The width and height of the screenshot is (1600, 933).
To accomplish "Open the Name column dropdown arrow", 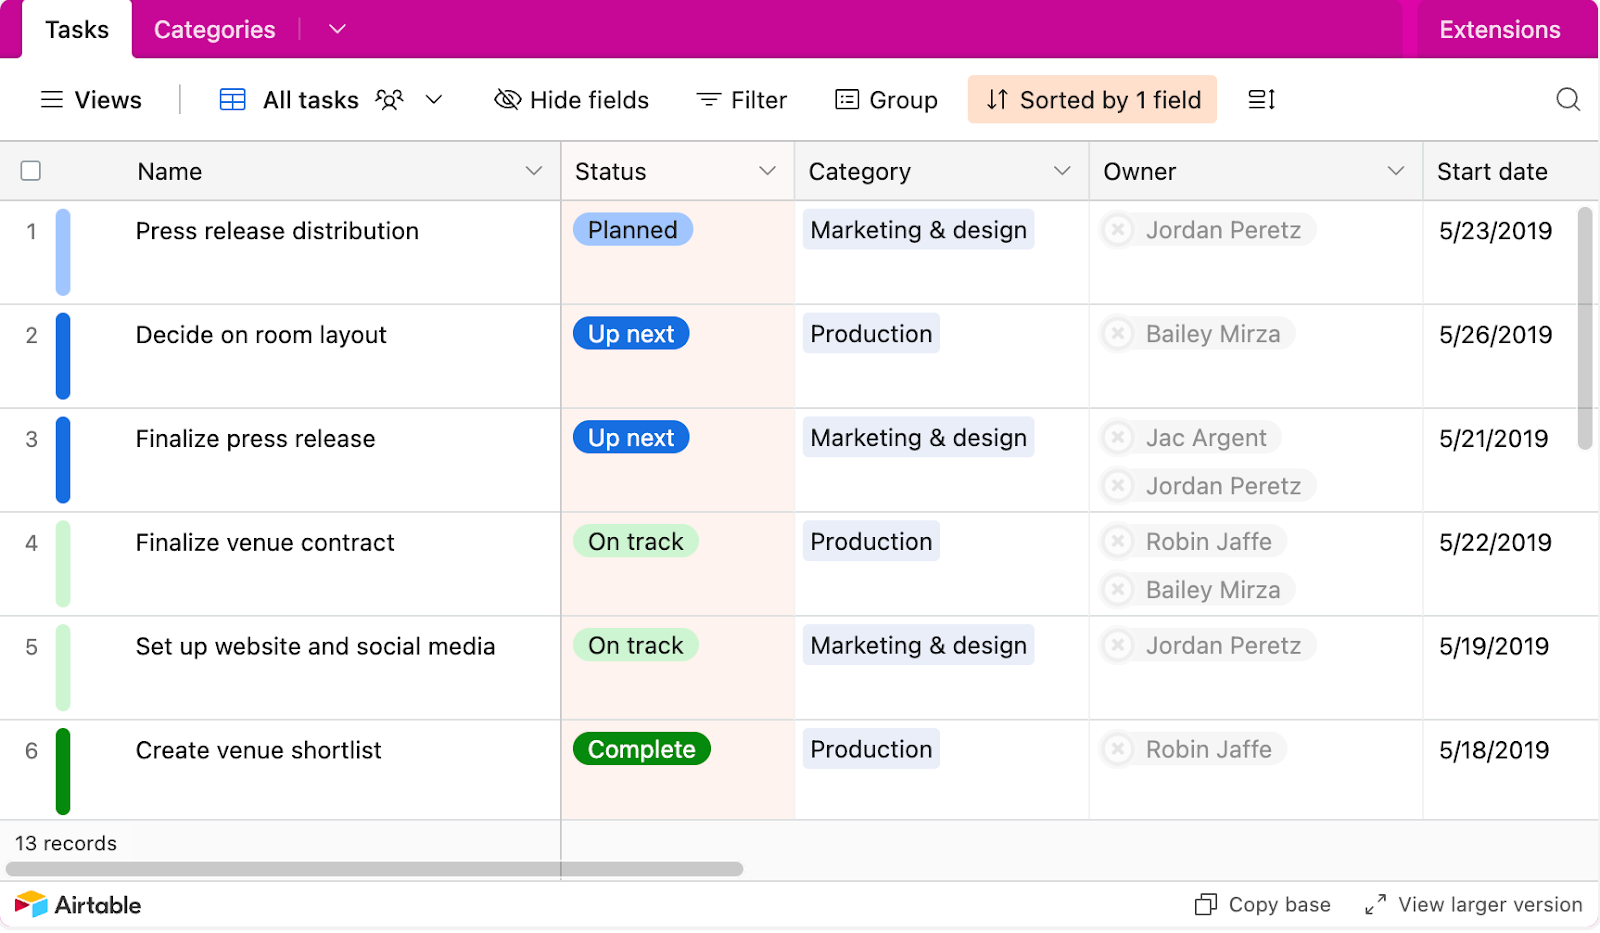I will click(x=534, y=171).
